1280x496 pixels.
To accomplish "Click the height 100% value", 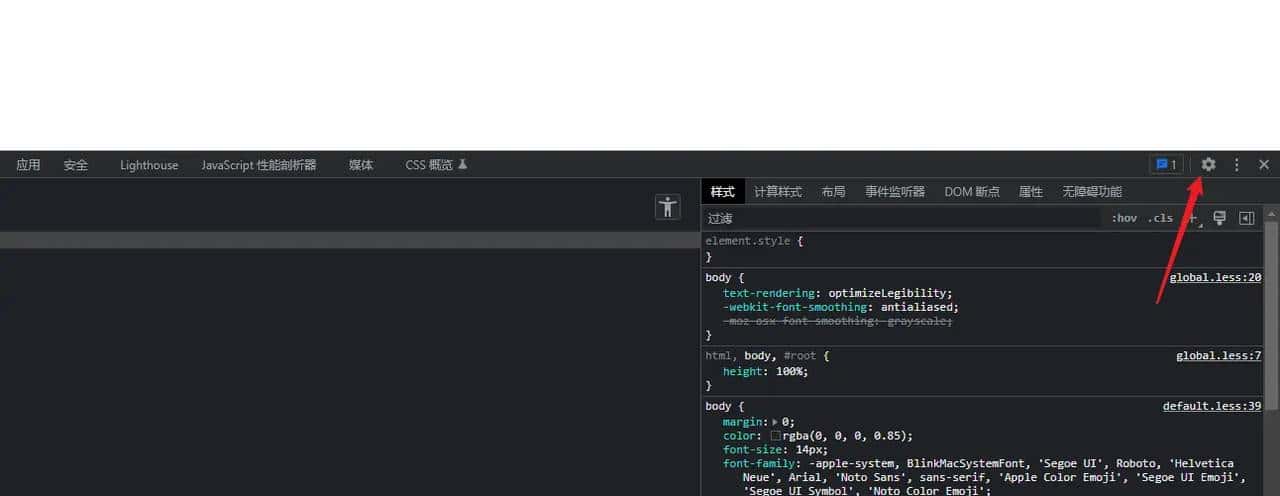I will (x=787, y=371).
